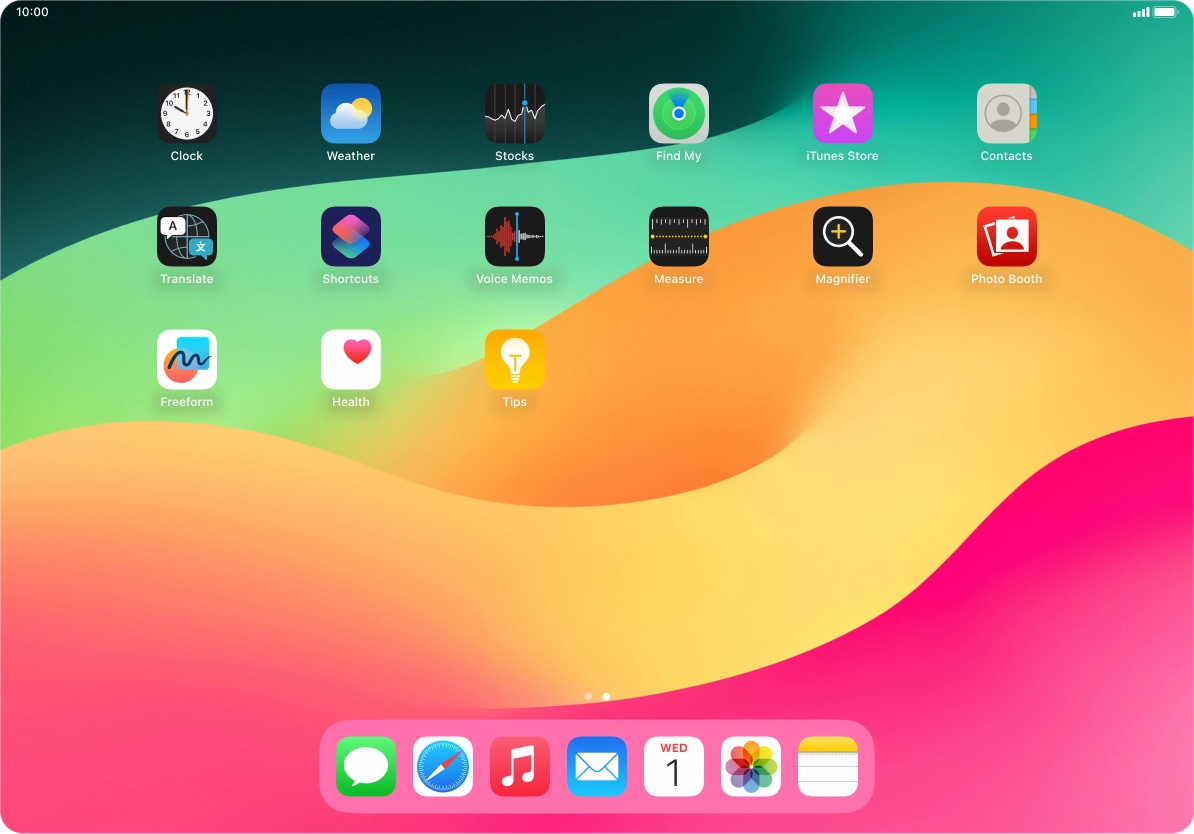1194x834 pixels.
Task: Launch the Weather app
Action: click(350, 113)
